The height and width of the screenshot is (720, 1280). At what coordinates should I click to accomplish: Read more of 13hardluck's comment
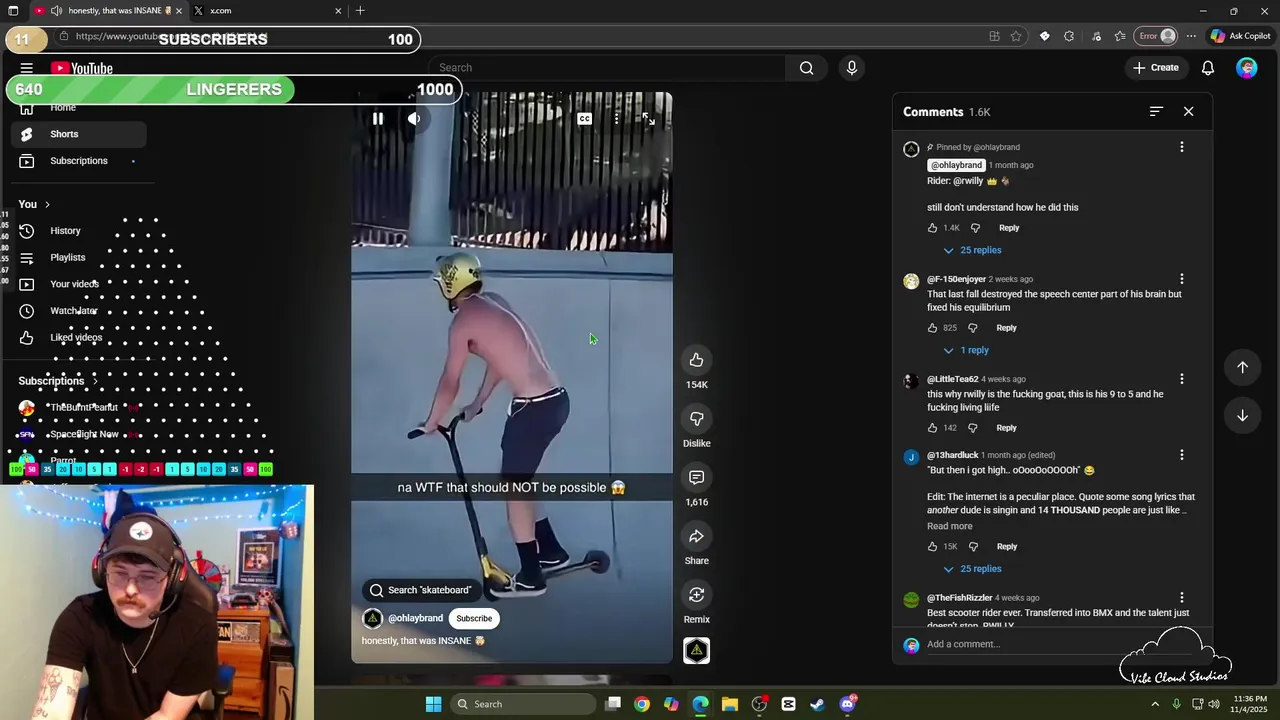[949, 526]
